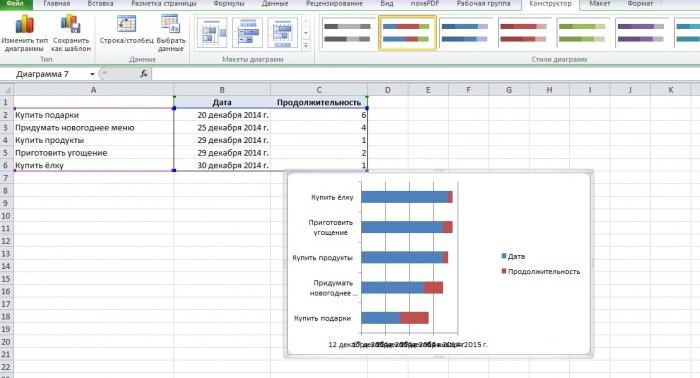
Task: Switch to the Конструктор tab
Action: (x=550, y=4)
